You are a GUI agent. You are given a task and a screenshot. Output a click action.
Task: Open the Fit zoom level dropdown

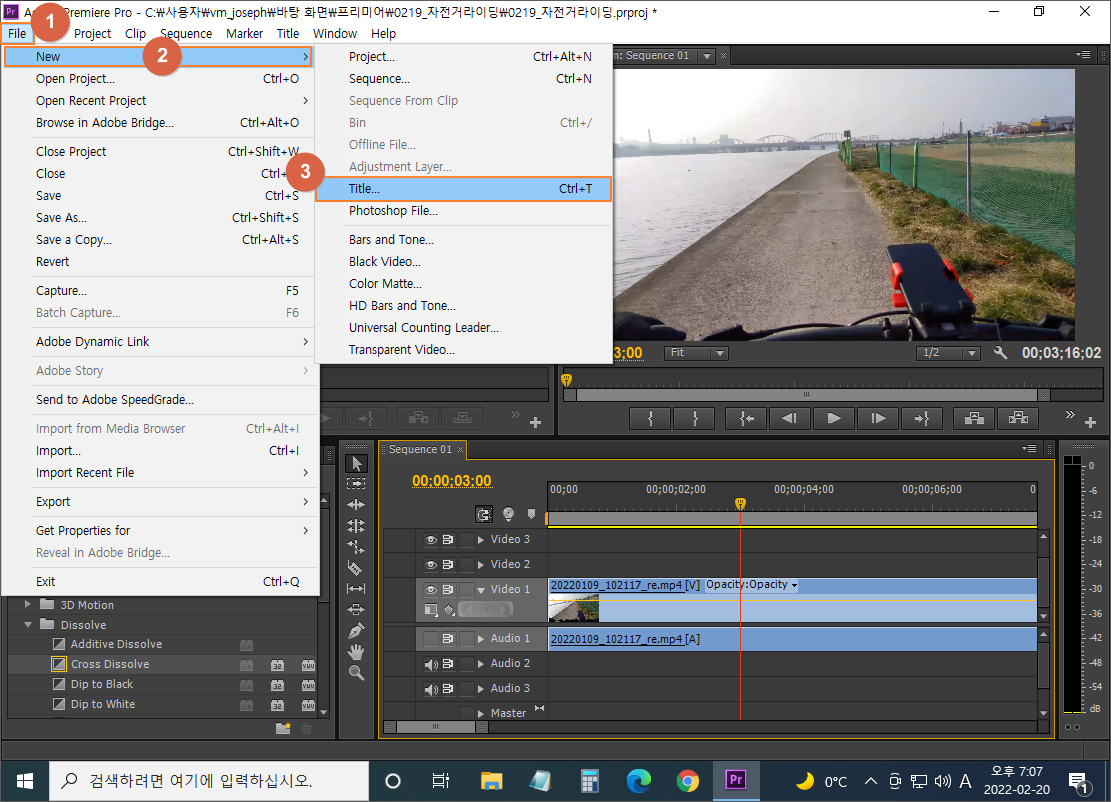(x=696, y=353)
